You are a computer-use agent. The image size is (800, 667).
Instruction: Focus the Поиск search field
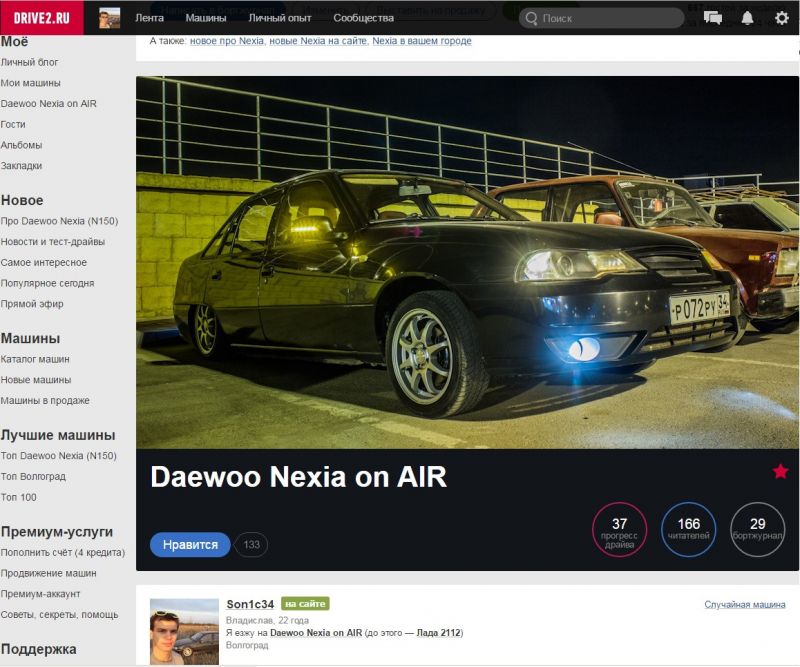(x=602, y=18)
